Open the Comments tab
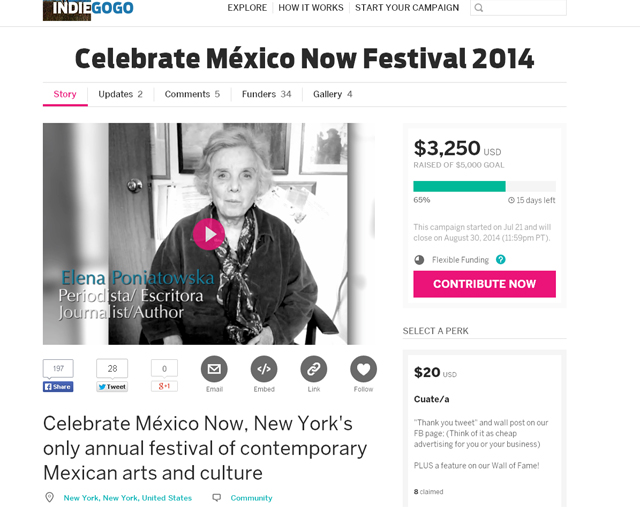 pyautogui.click(x=192, y=94)
